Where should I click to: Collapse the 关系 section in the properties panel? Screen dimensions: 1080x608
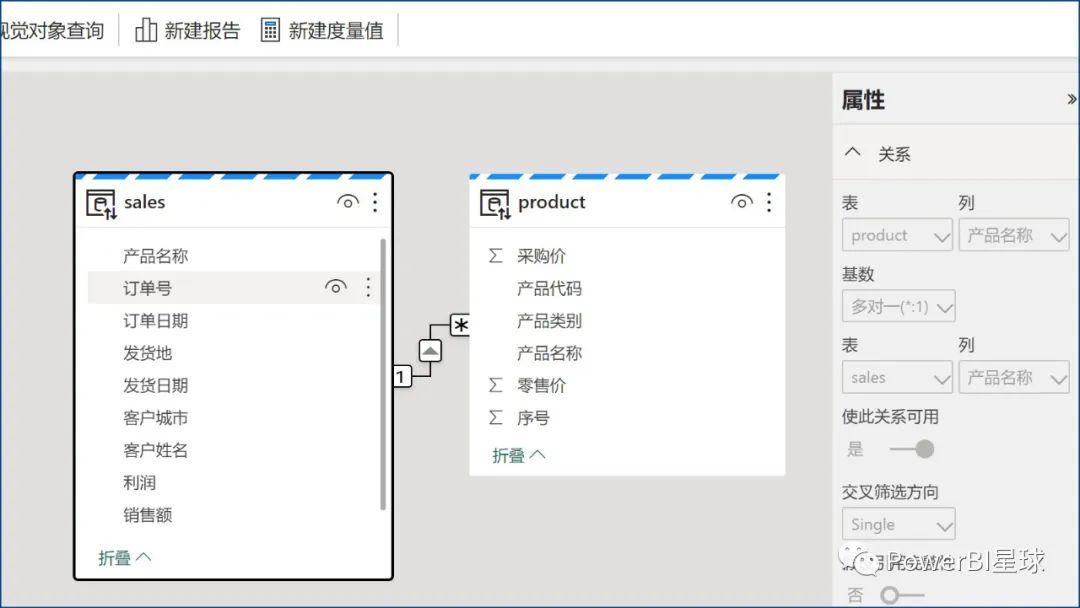point(852,152)
